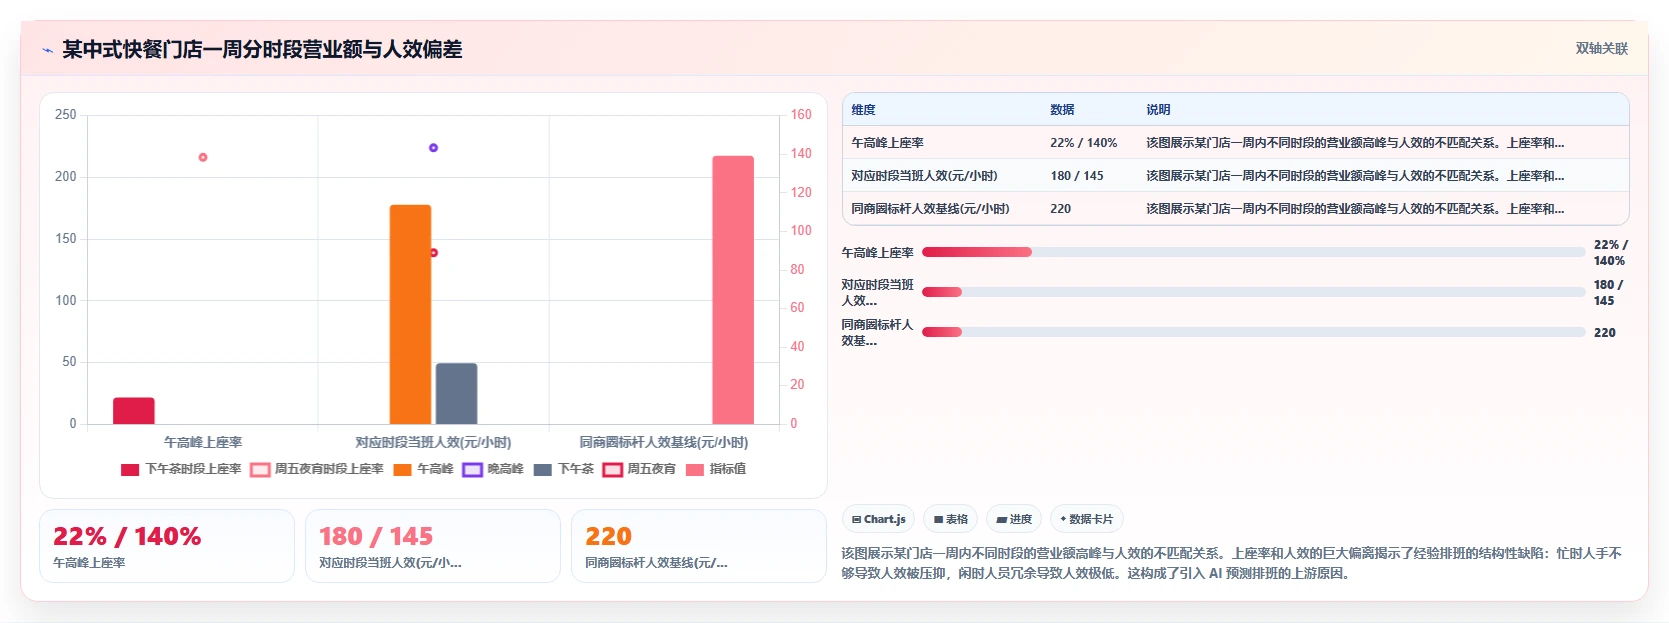Toggle the 下午茶 legend item
Image resolution: width=1669 pixels, height=623 pixels.
tap(564, 469)
